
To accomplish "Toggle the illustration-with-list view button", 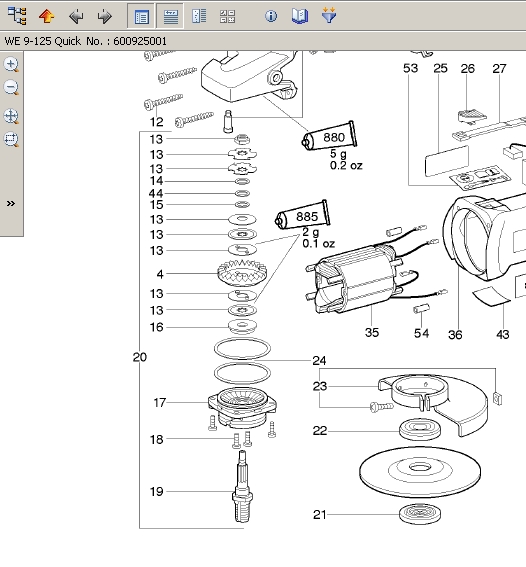I will click(x=141, y=16).
